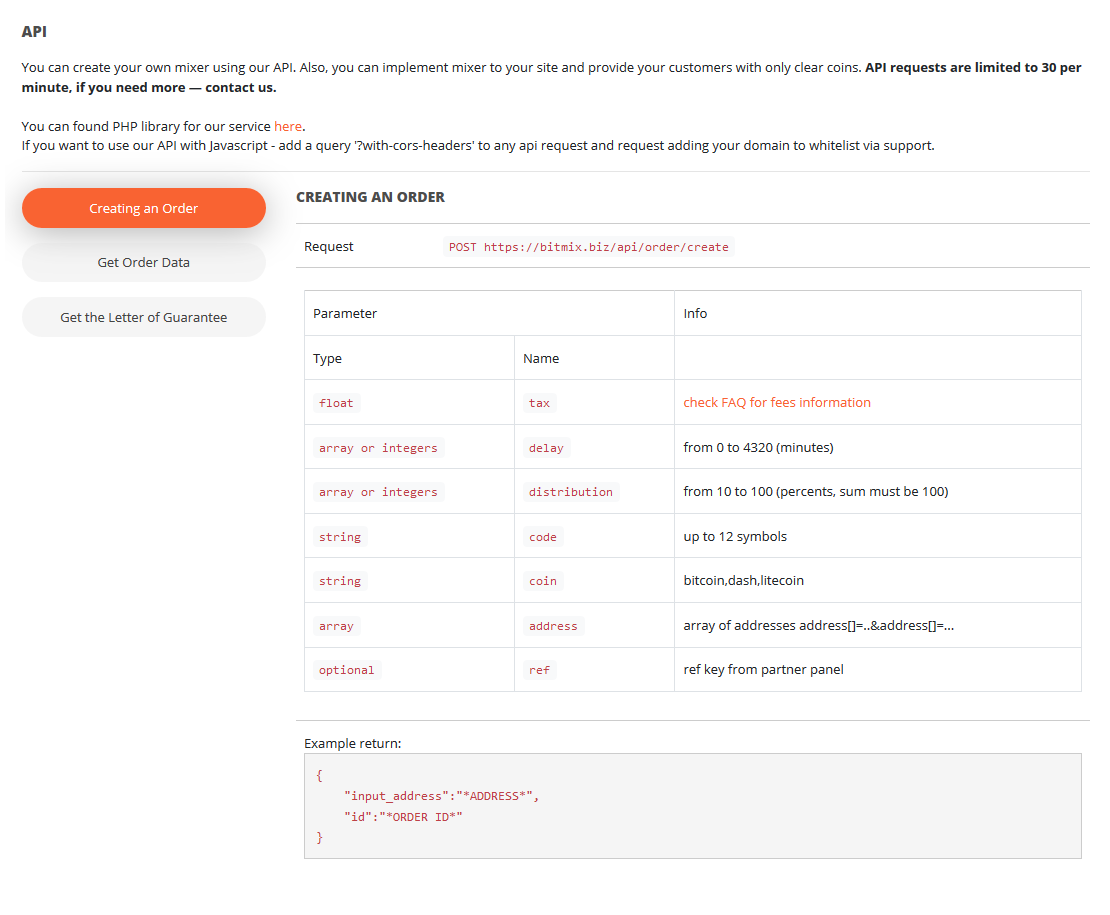Click the 'float' type tag
This screenshot has width=1110, height=915.
[x=336, y=403]
